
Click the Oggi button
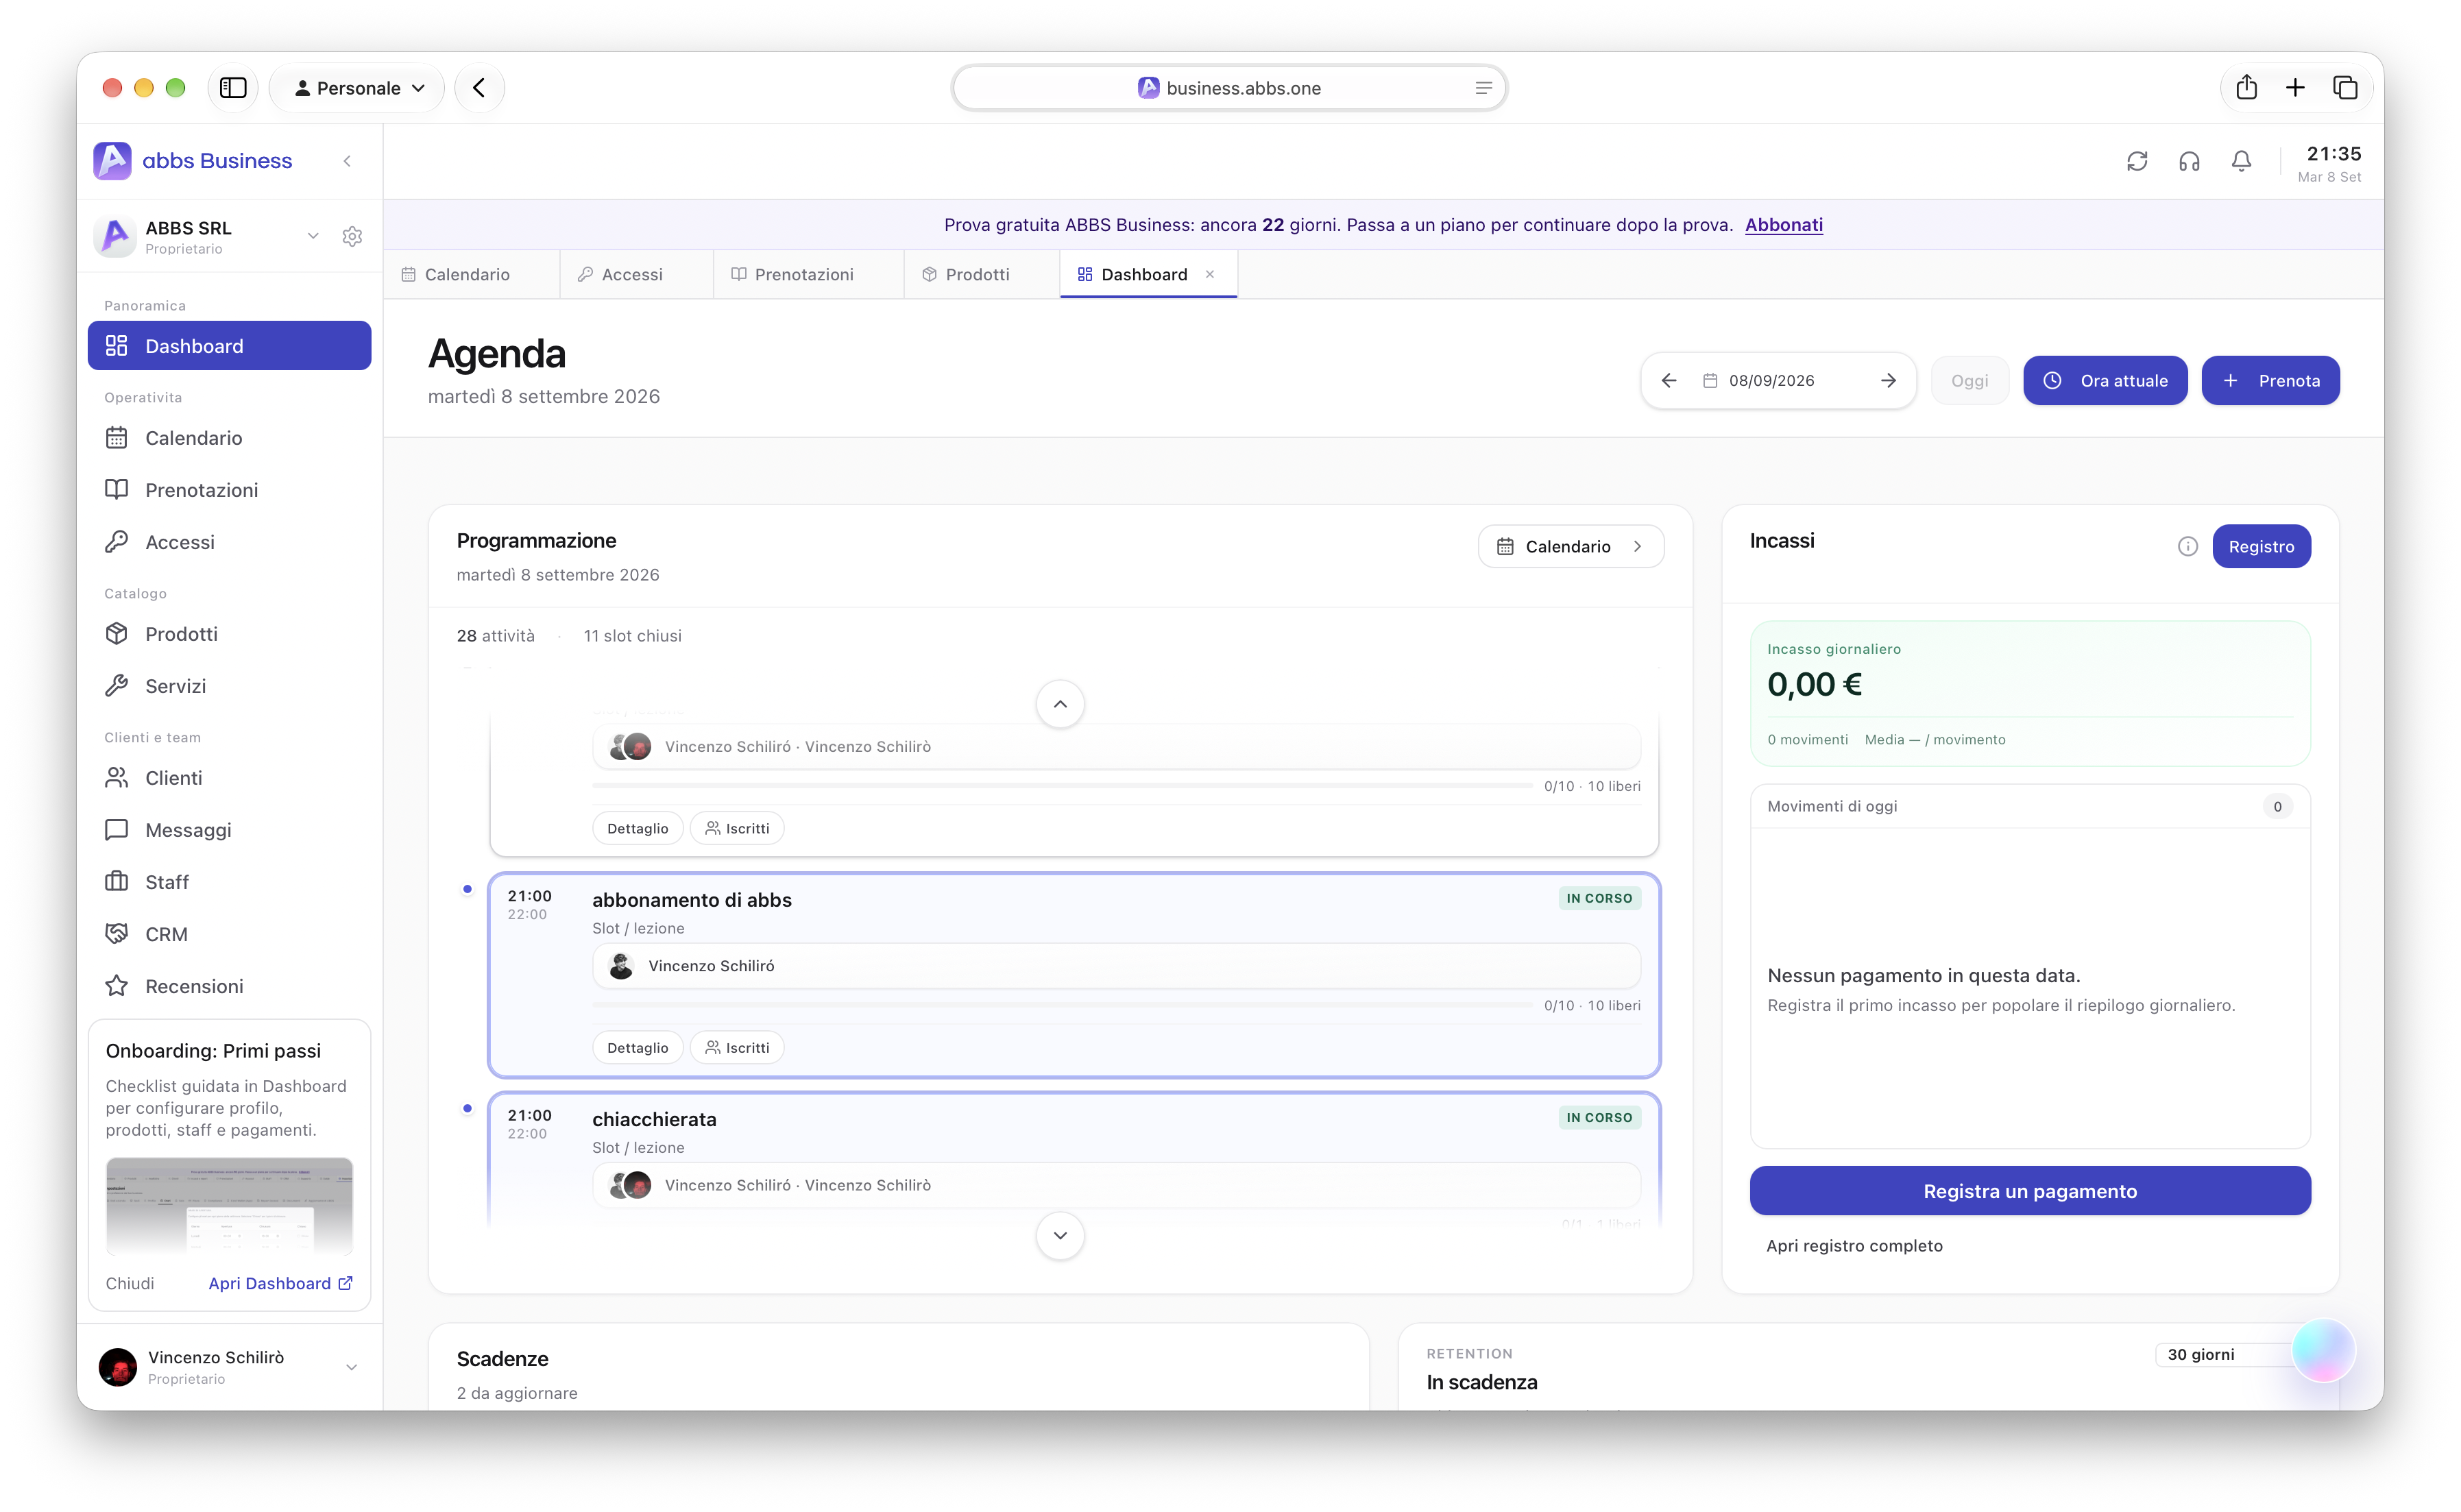pyautogui.click(x=1969, y=381)
